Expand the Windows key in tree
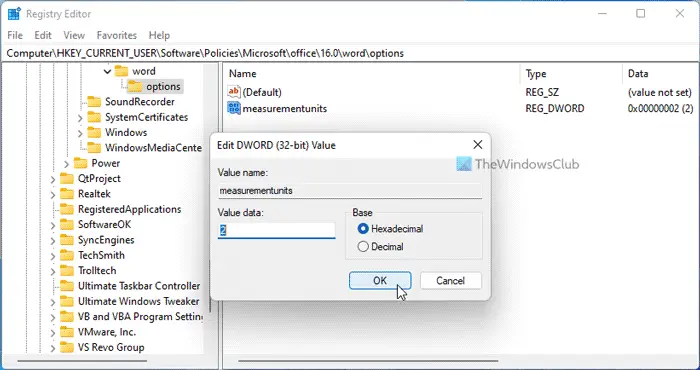The height and width of the screenshot is (370, 700). tap(80, 133)
